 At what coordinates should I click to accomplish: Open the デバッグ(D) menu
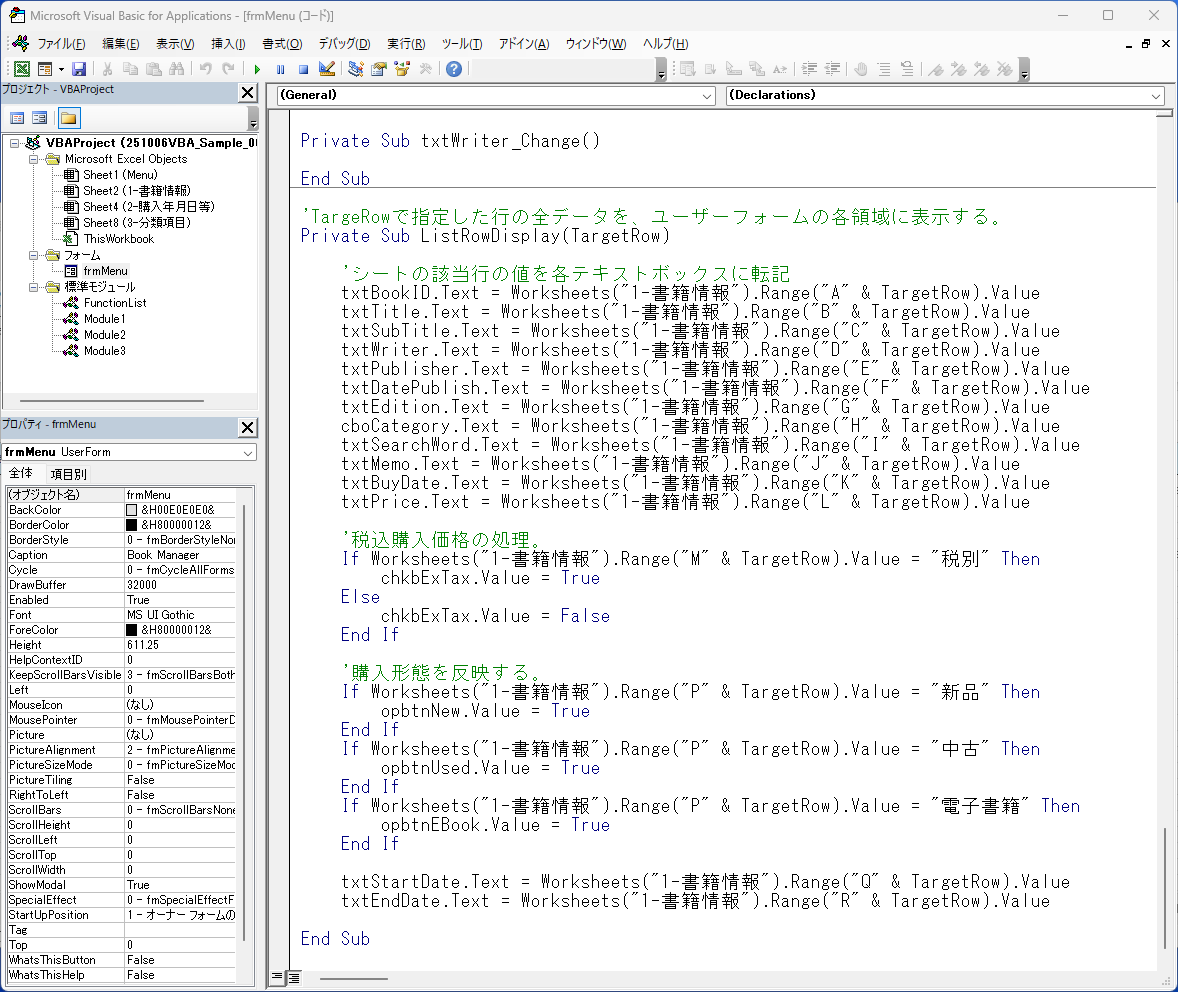344,44
